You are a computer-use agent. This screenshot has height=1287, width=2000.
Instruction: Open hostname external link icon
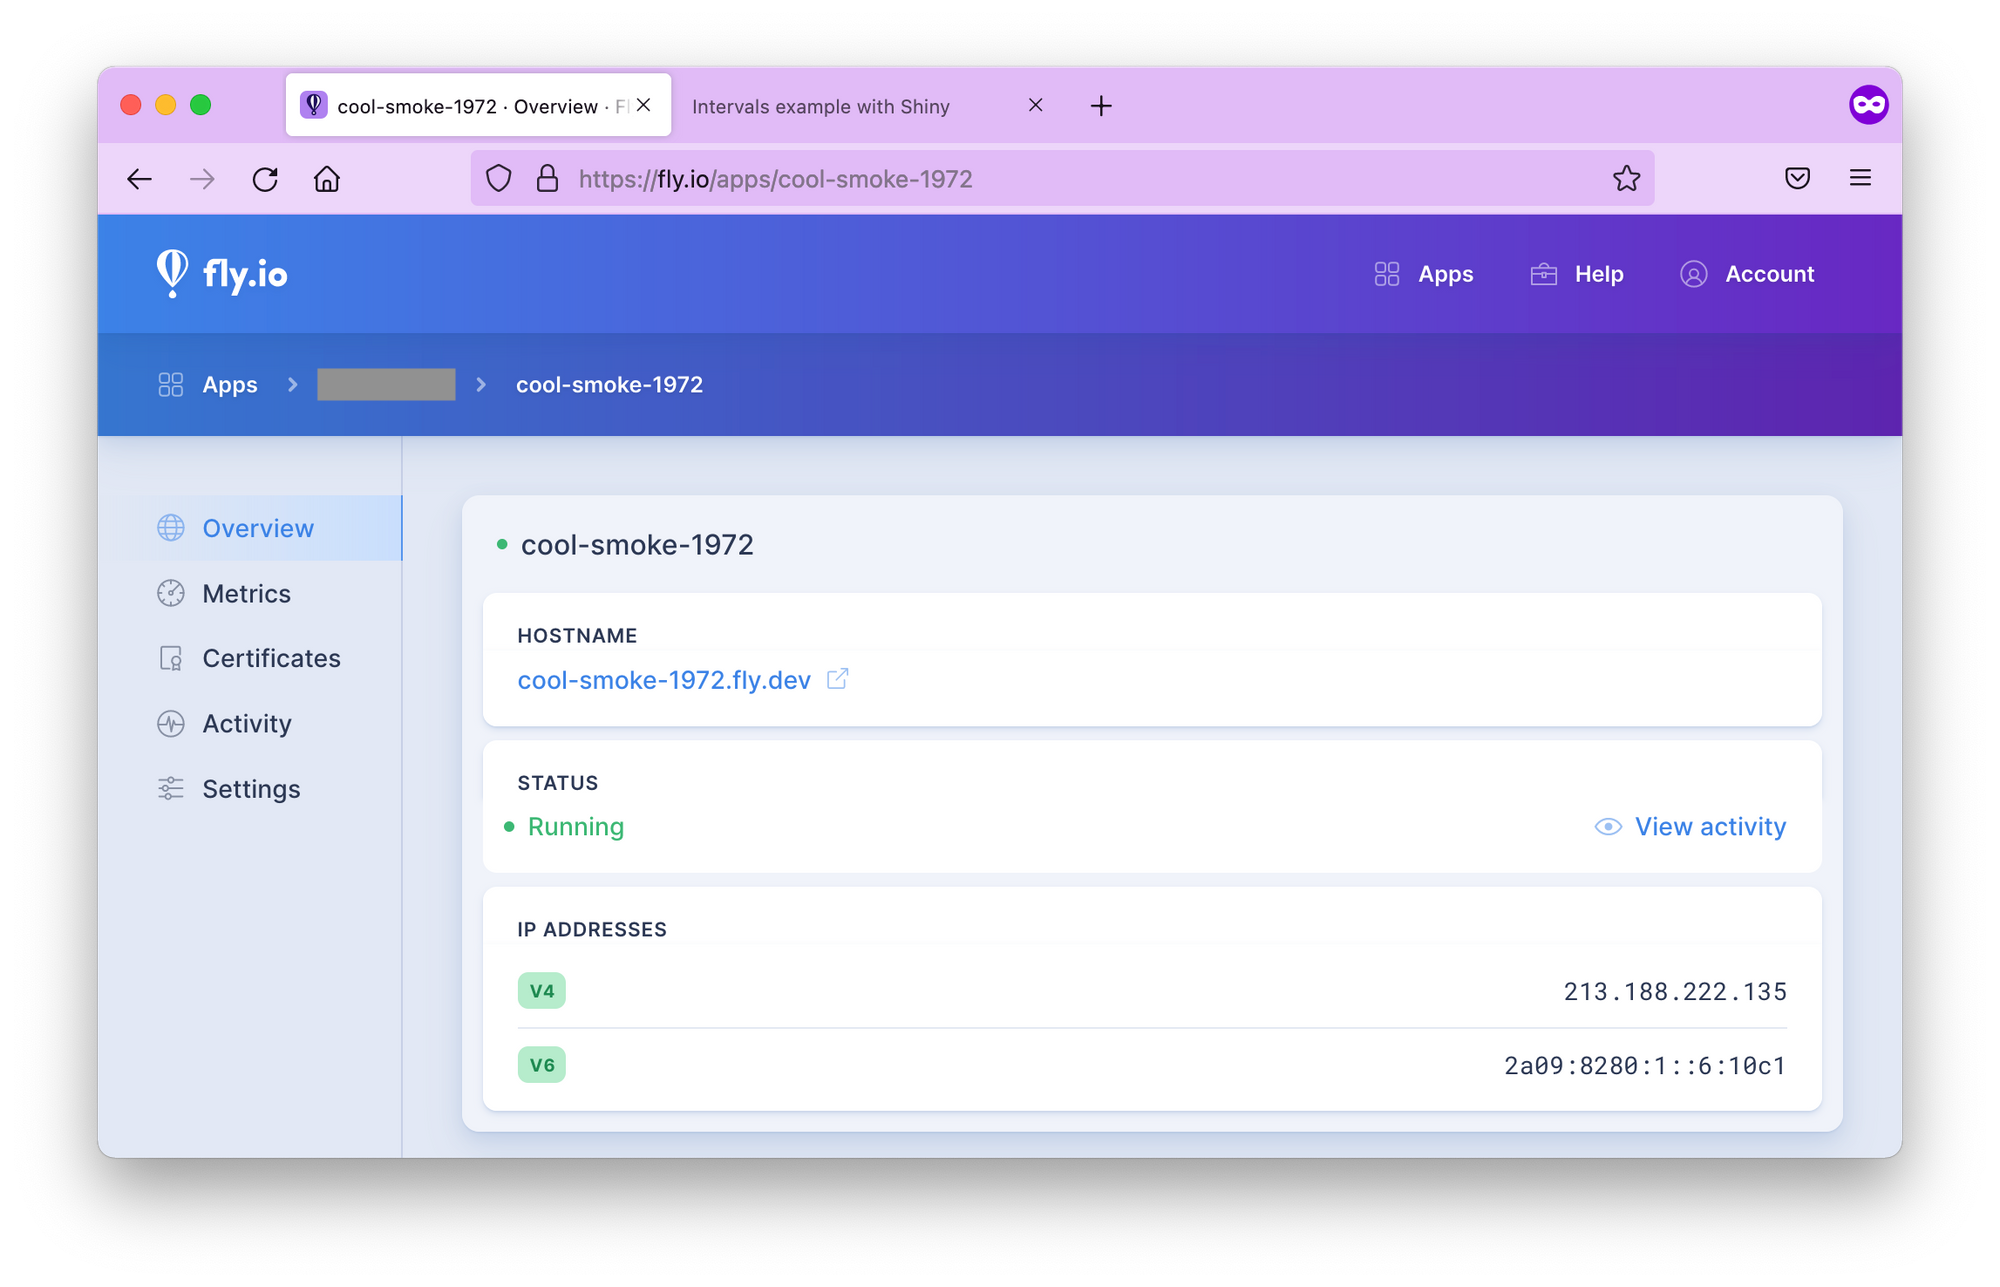pyautogui.click(x=838, y=679)
